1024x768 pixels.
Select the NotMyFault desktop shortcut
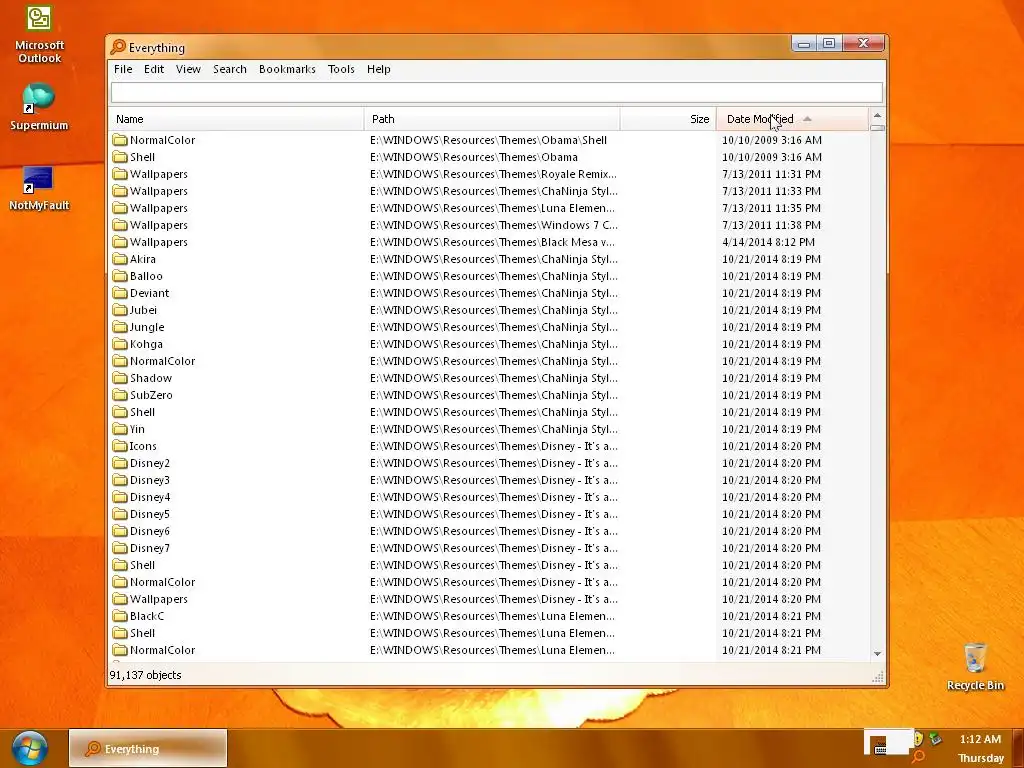click(x=39, y=188)
